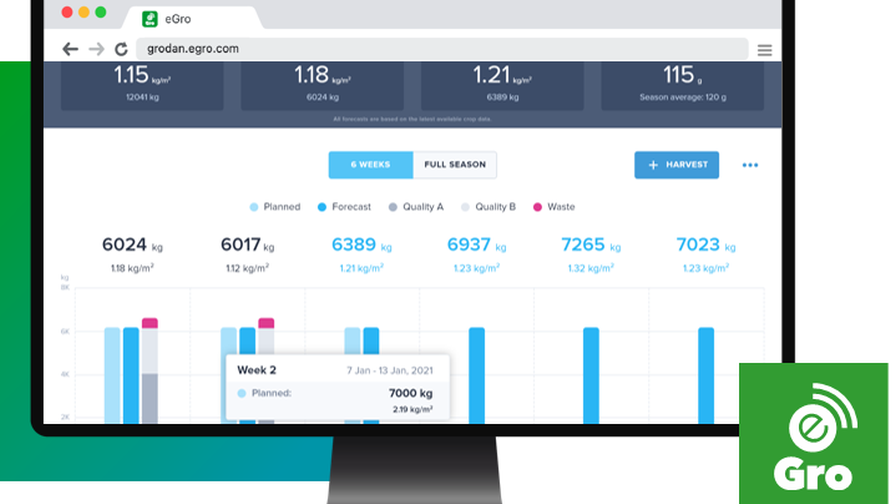Viewport: 896px width, 504px height.
Task: Click the eGro tab favicon
Action: 150,19
